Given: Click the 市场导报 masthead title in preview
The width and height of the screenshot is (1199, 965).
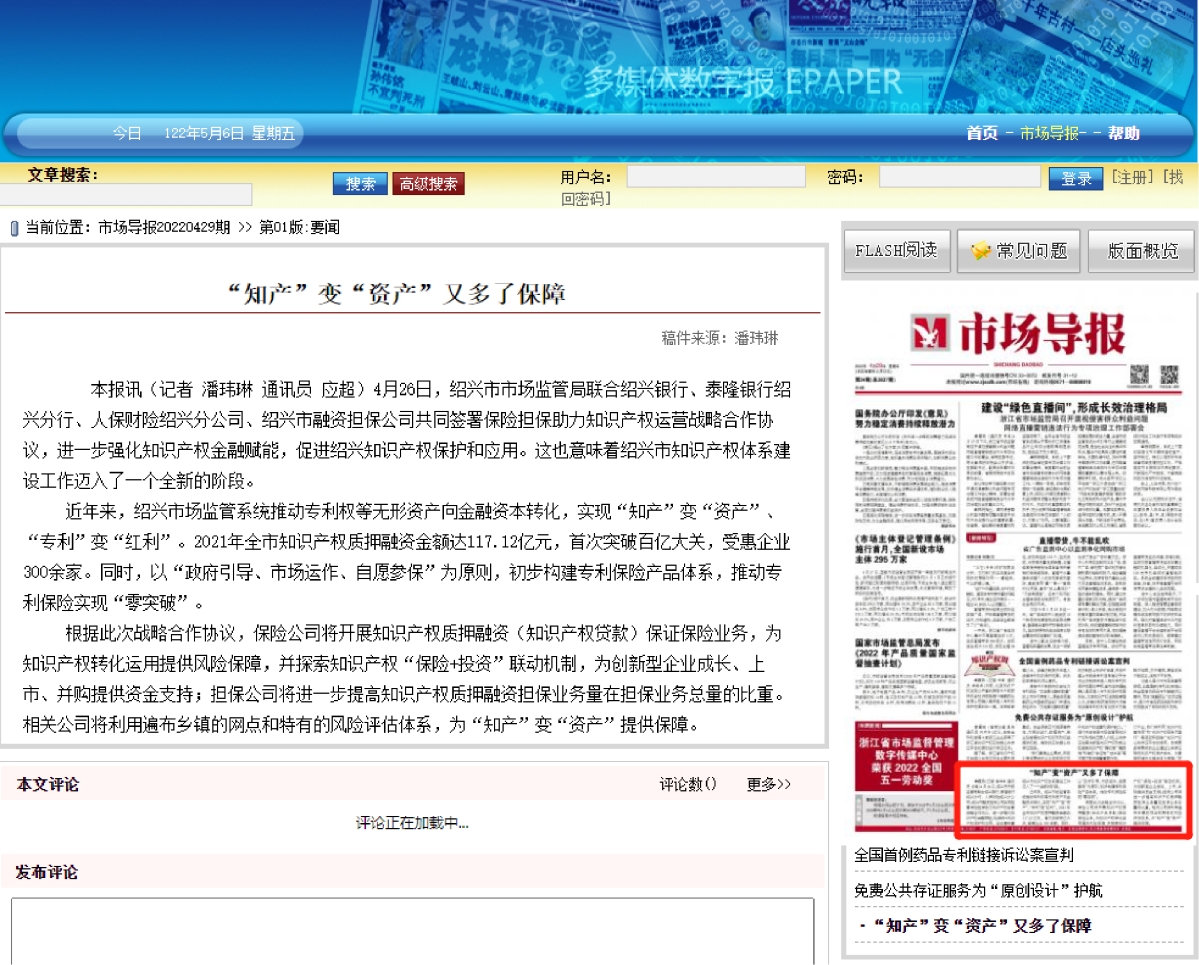Looking at the screenshot, I should point(1041,333).
